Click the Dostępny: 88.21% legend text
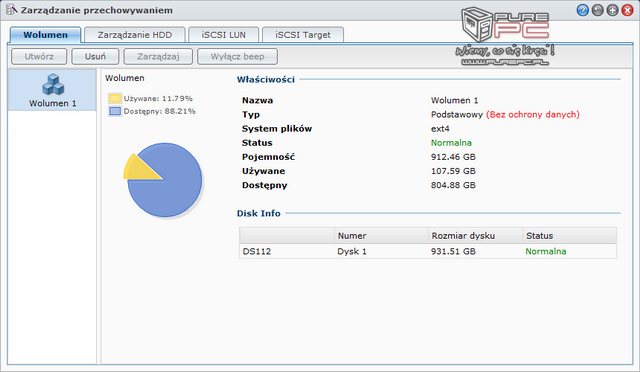Viewport: 640px width, 372px height. pyautogui.click(x=160, y=111)
